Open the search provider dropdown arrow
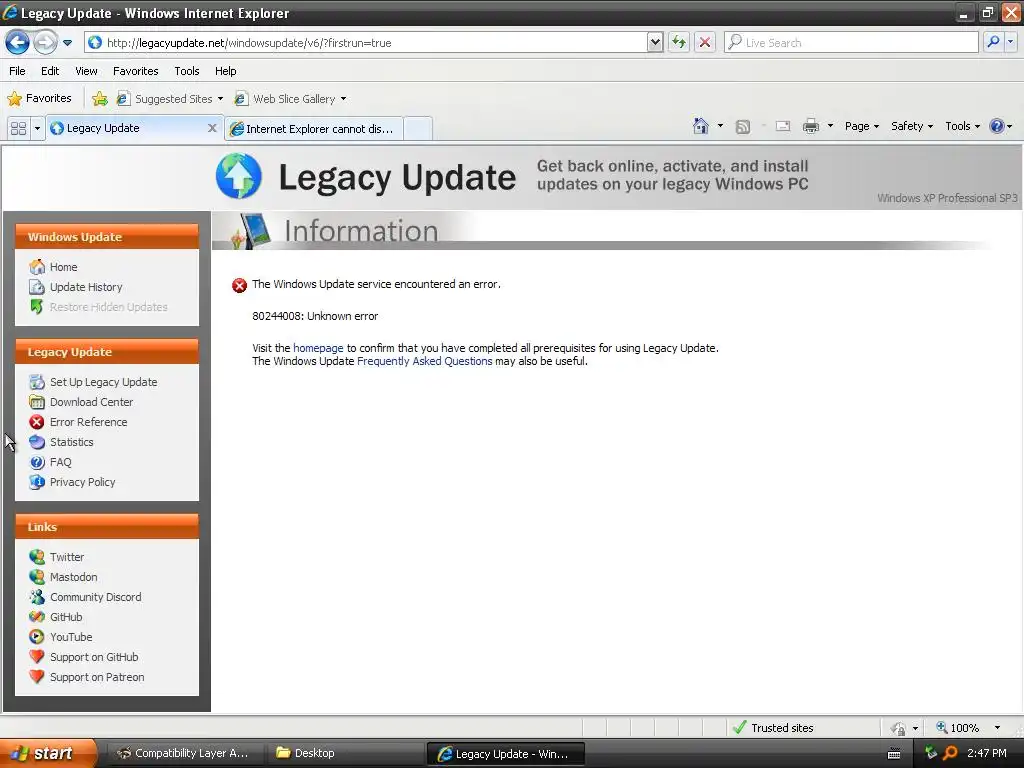This screenshot has width=1024, height=768. (x=1010, y=42)
